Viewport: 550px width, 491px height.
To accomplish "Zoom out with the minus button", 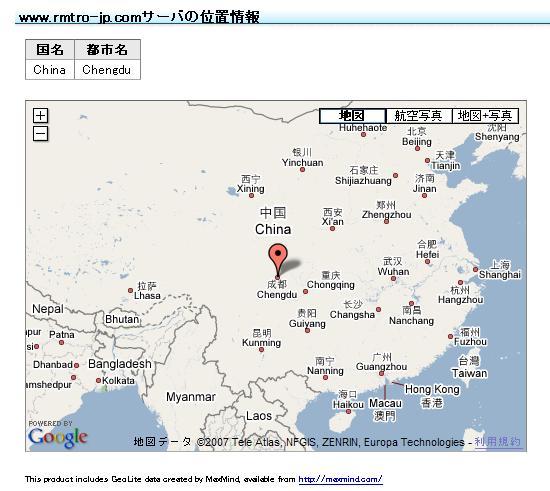I will (40, 134).
